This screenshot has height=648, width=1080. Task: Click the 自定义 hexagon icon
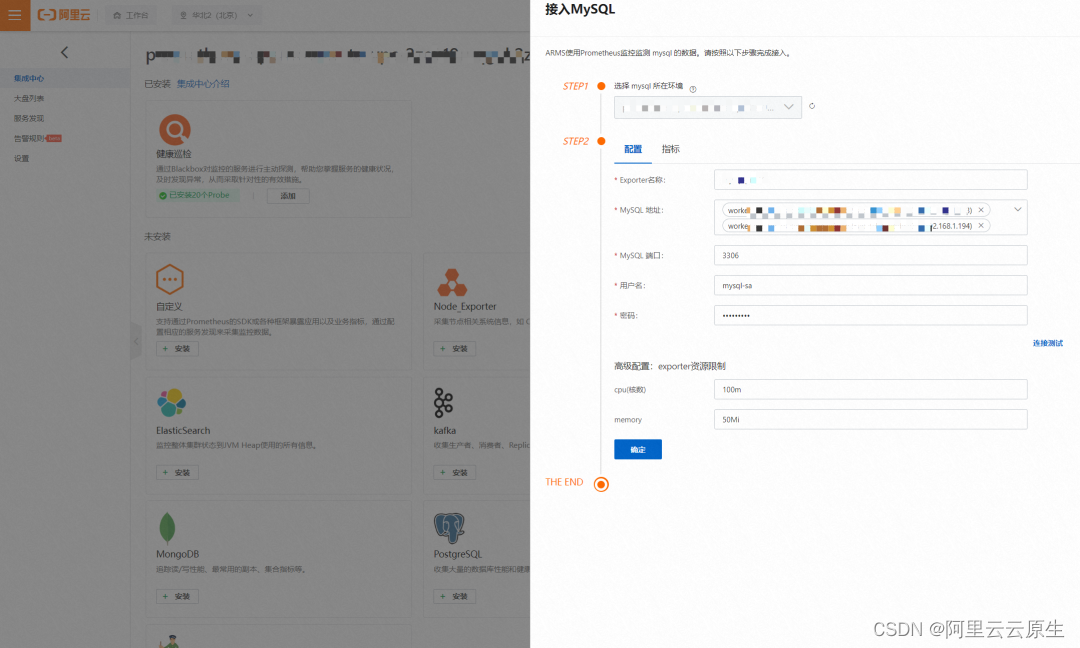point(169,280)
